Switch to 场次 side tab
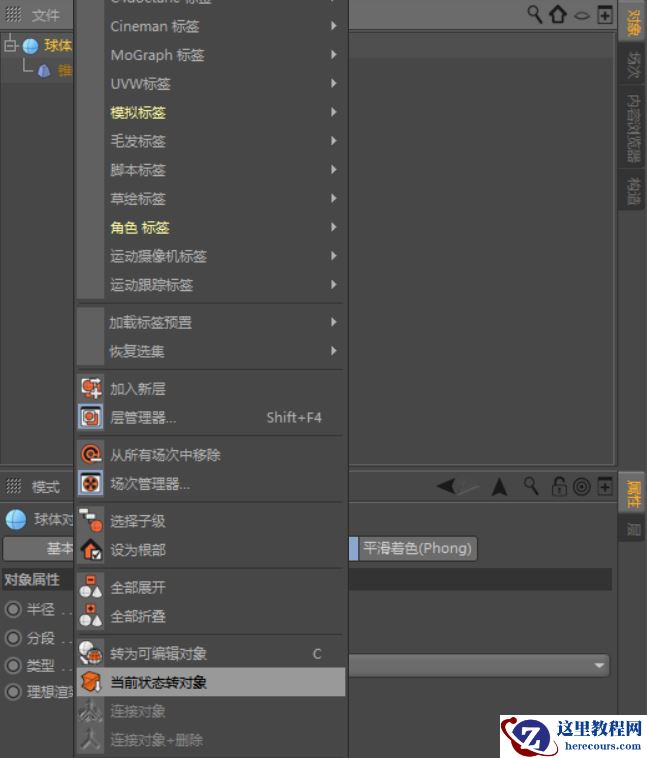Viewport: 647px width, 758px height. coord(633,64)
